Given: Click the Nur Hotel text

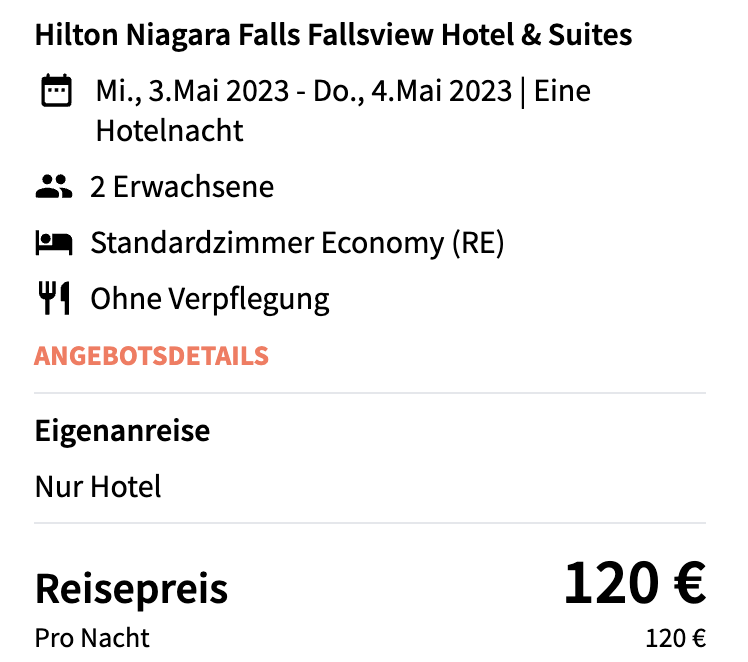Looking at the screenshot, I should coord(98,486).
